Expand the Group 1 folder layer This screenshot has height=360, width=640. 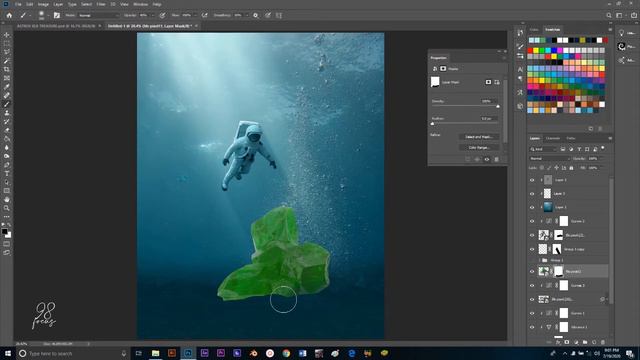point(540,260)
